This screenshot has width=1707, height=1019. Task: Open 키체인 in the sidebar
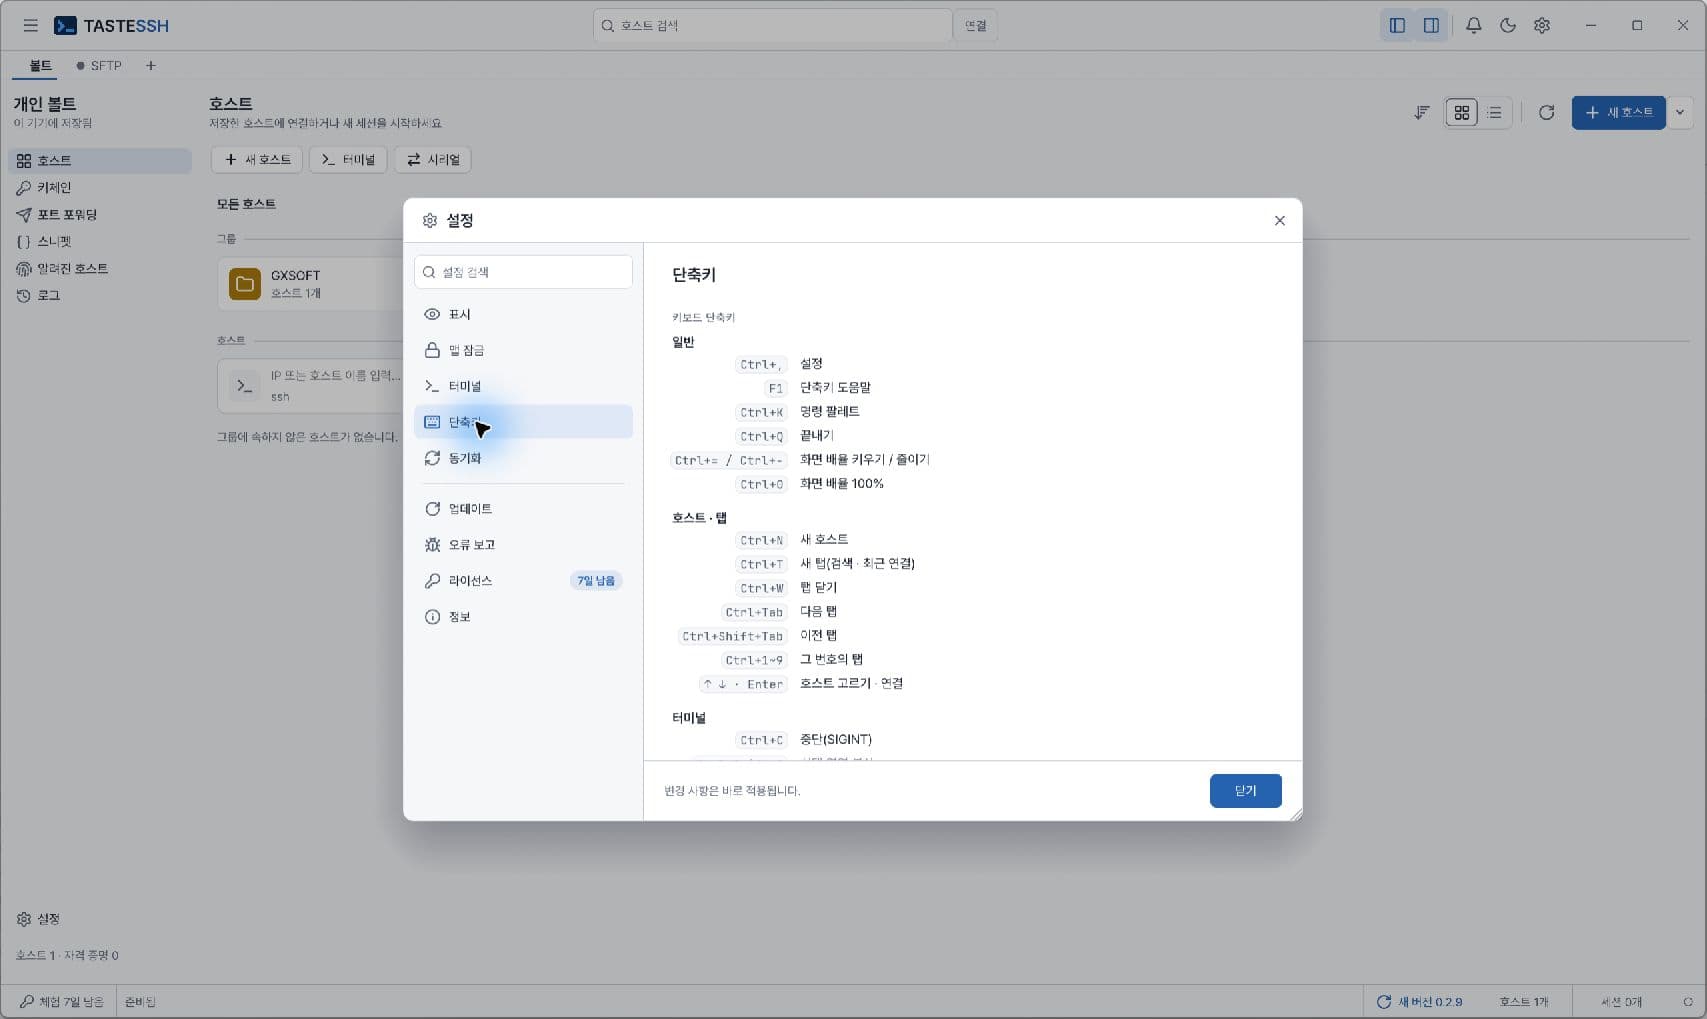pyautogui.click(x=99, y=188)
